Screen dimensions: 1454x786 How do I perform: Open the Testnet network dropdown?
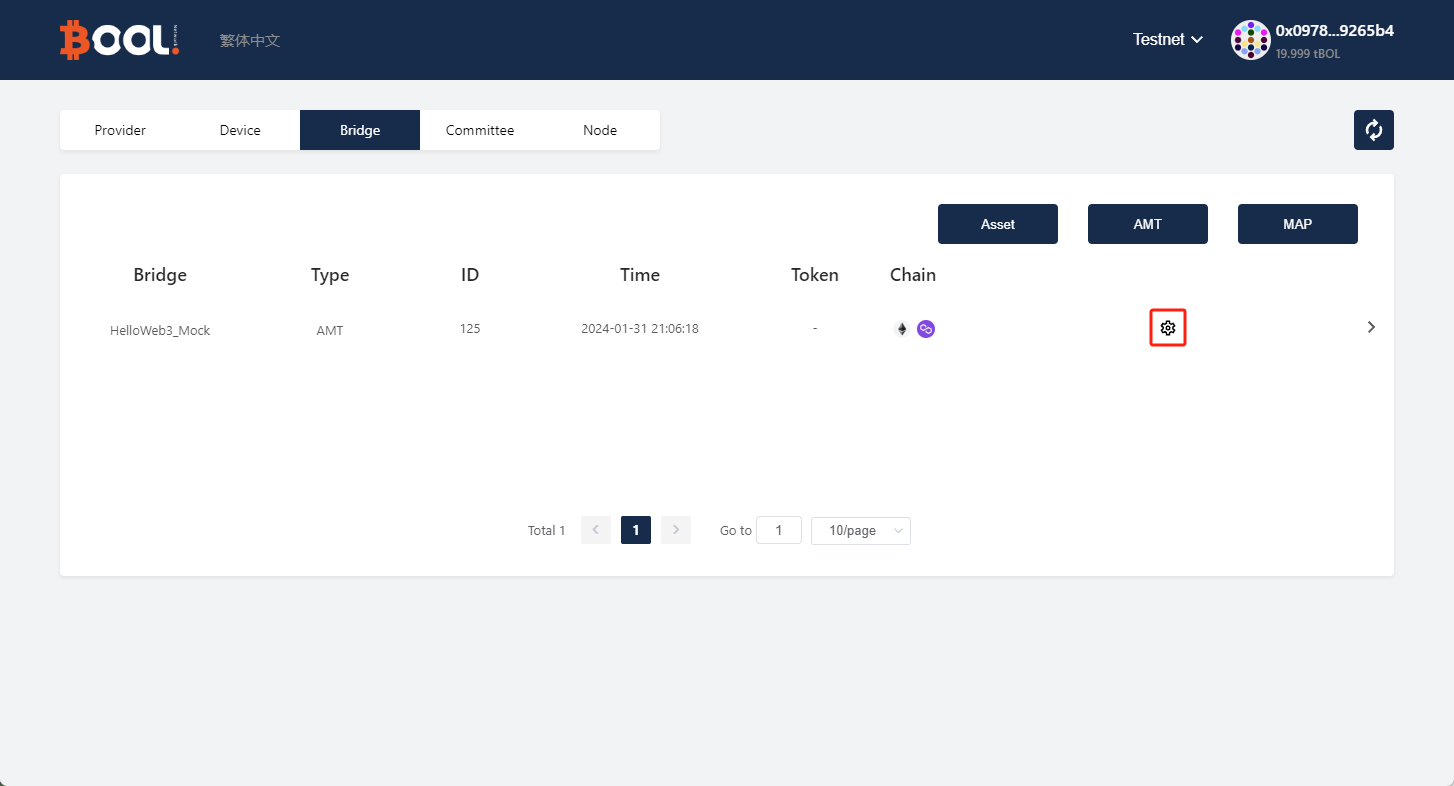tap(1167, 40)
